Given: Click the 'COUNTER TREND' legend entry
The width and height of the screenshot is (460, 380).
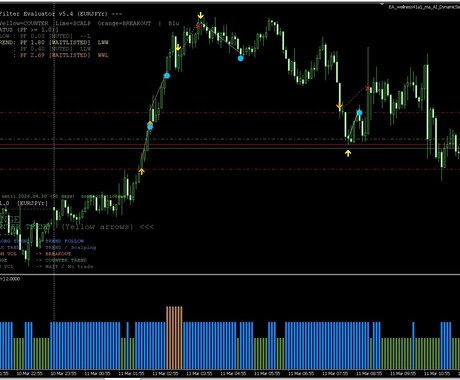Looking at the screenshot, I should coord(66,260).
